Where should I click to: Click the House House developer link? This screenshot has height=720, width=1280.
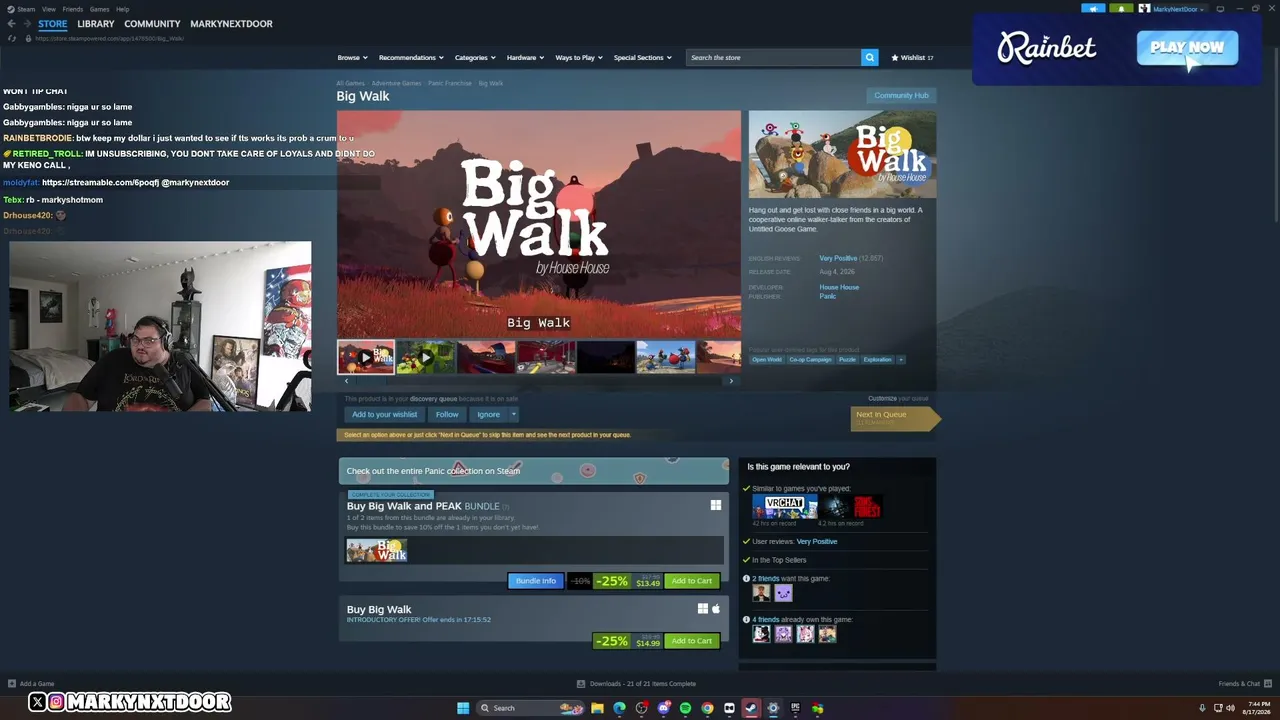[x=839, y=287]
